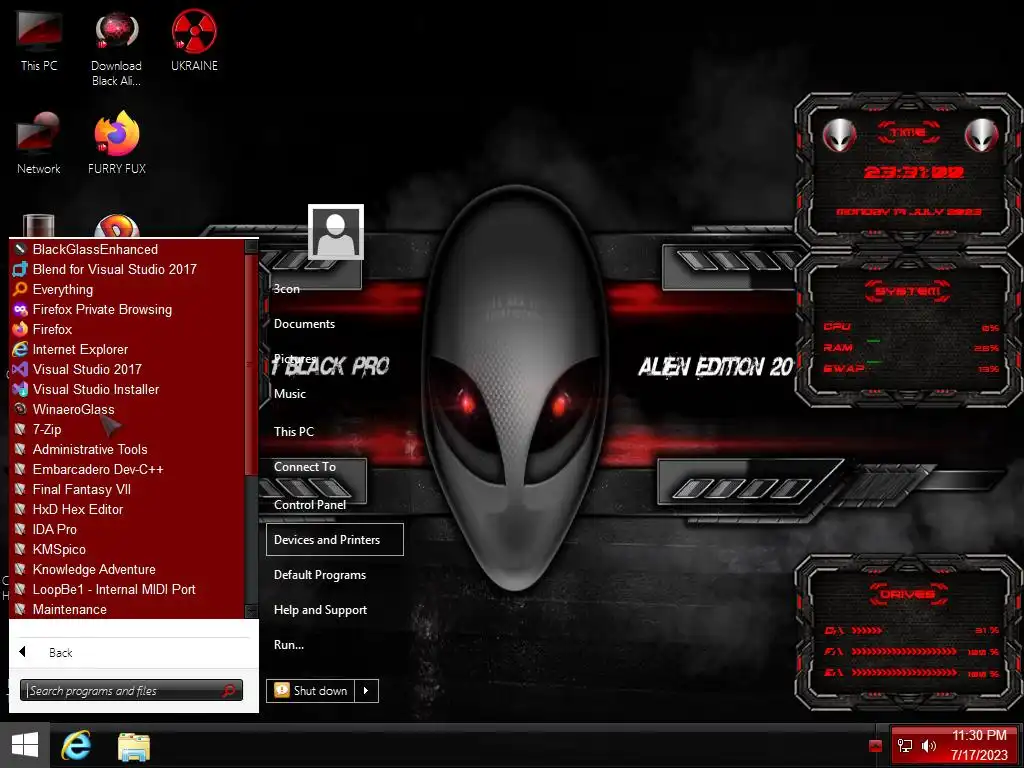Open the Network desktop icon
This screenshot has width=1024, height=768.
pyautogui.click(x=39, y=144)
